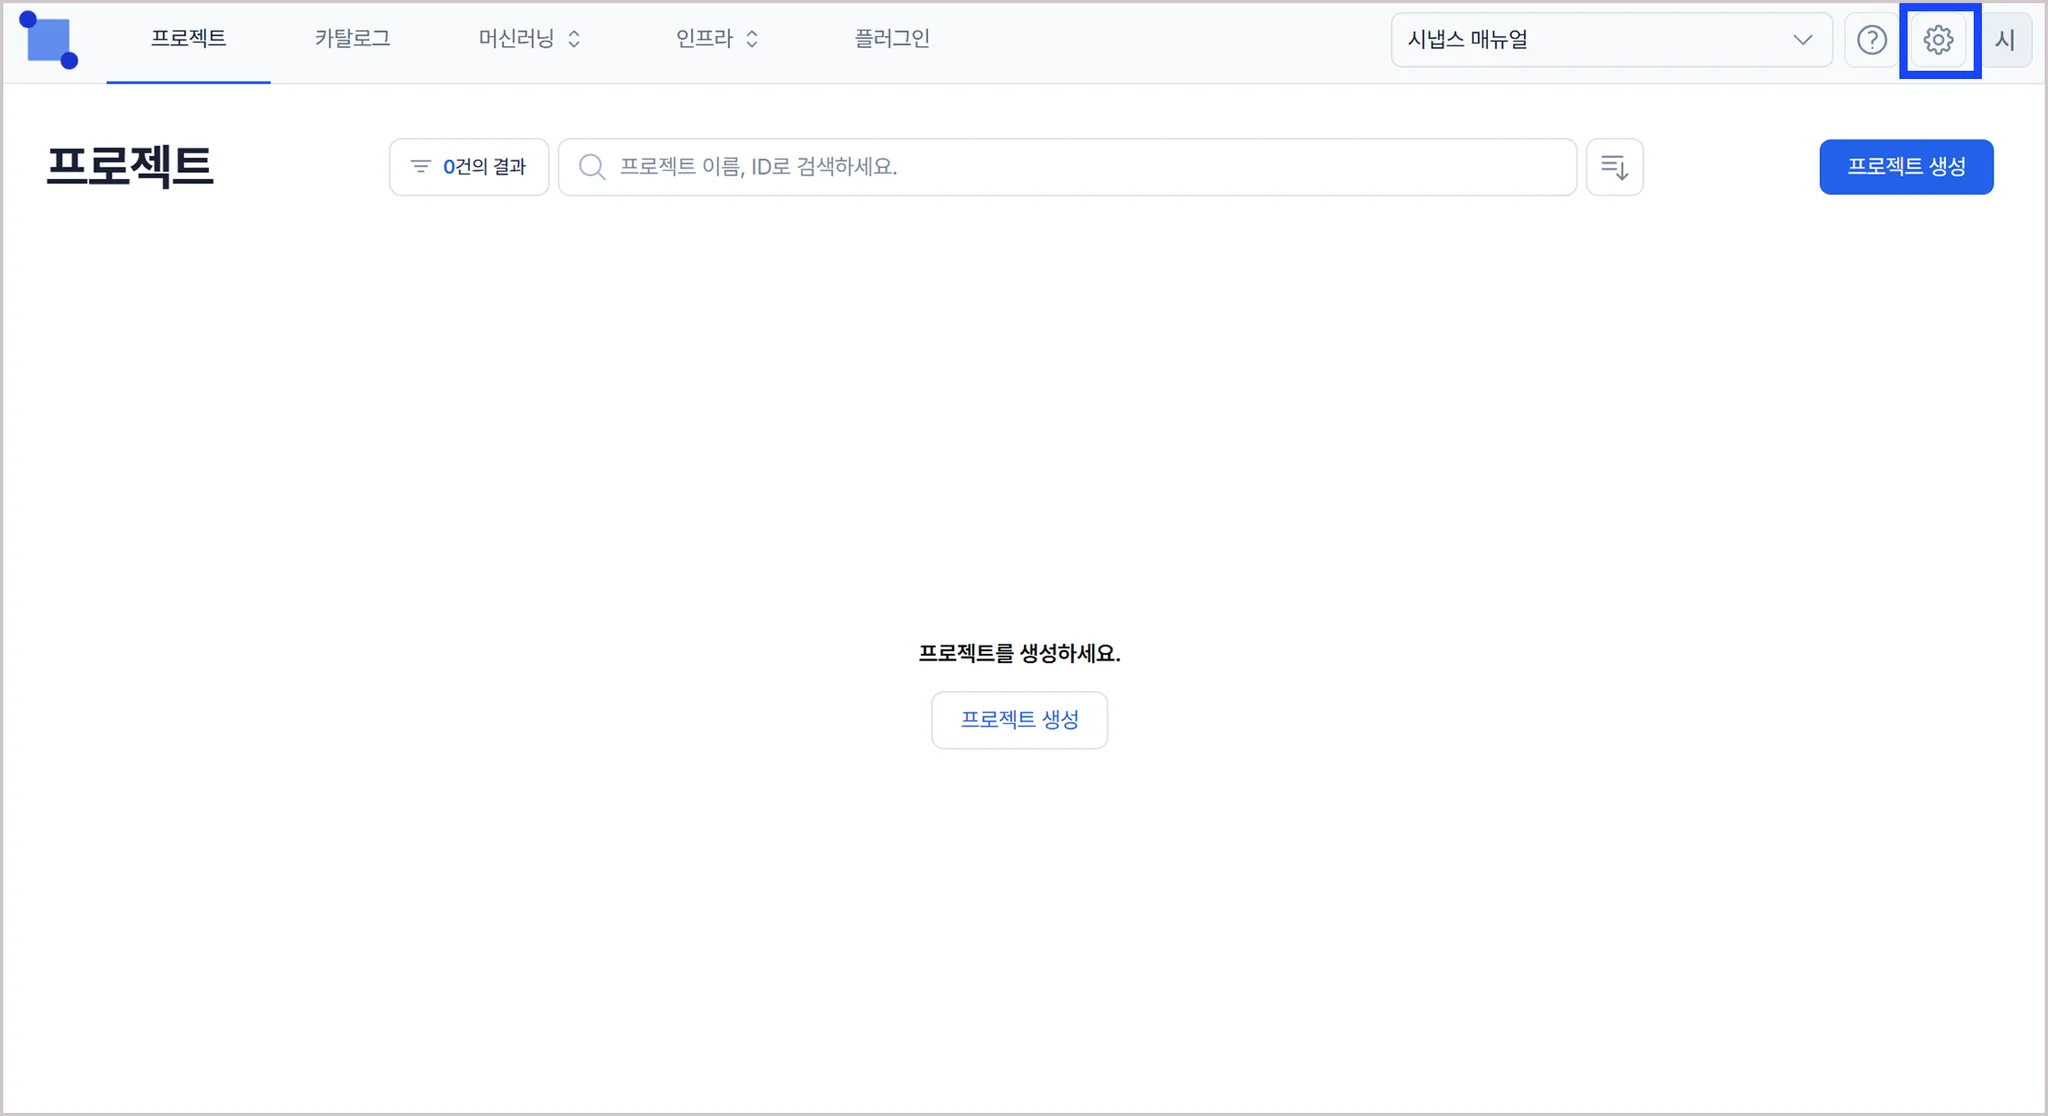Click the blue square app logo
The width and height of the screenshot is (2048, 1116).
[48, 40]
